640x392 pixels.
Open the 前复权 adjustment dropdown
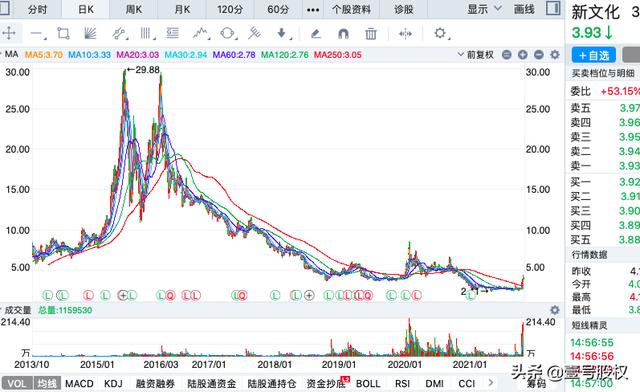point(476,54)
